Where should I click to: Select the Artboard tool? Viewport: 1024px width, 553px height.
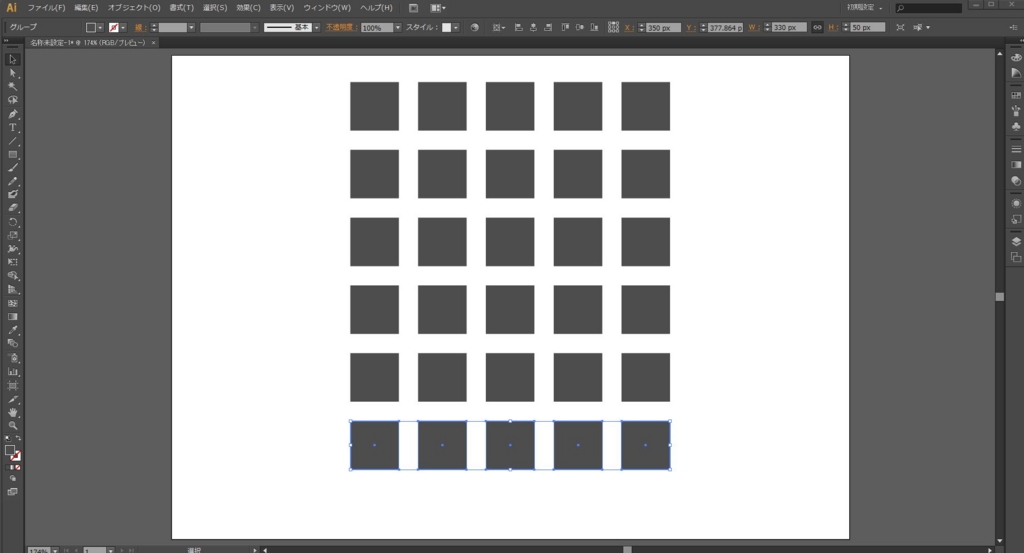pyautogui.click(x=12, y=385)
